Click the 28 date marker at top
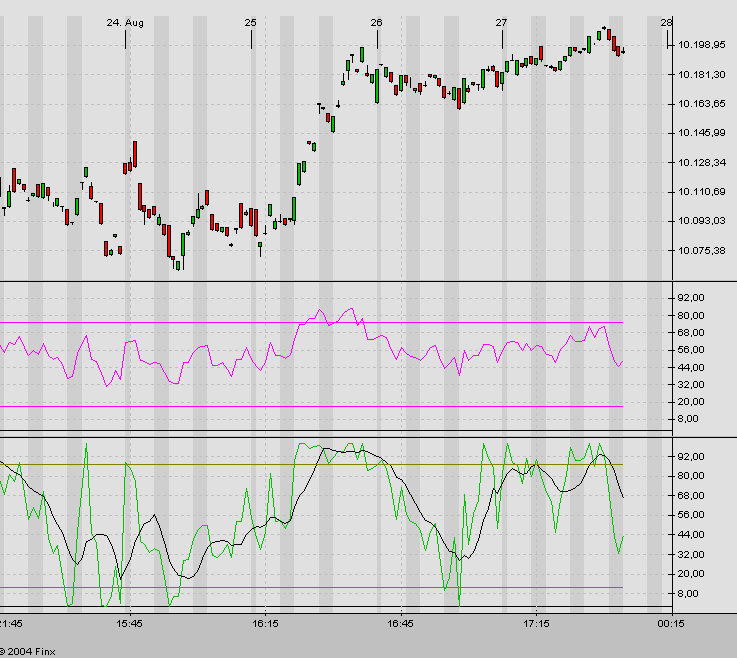737x658 pixels. point(666,22)
